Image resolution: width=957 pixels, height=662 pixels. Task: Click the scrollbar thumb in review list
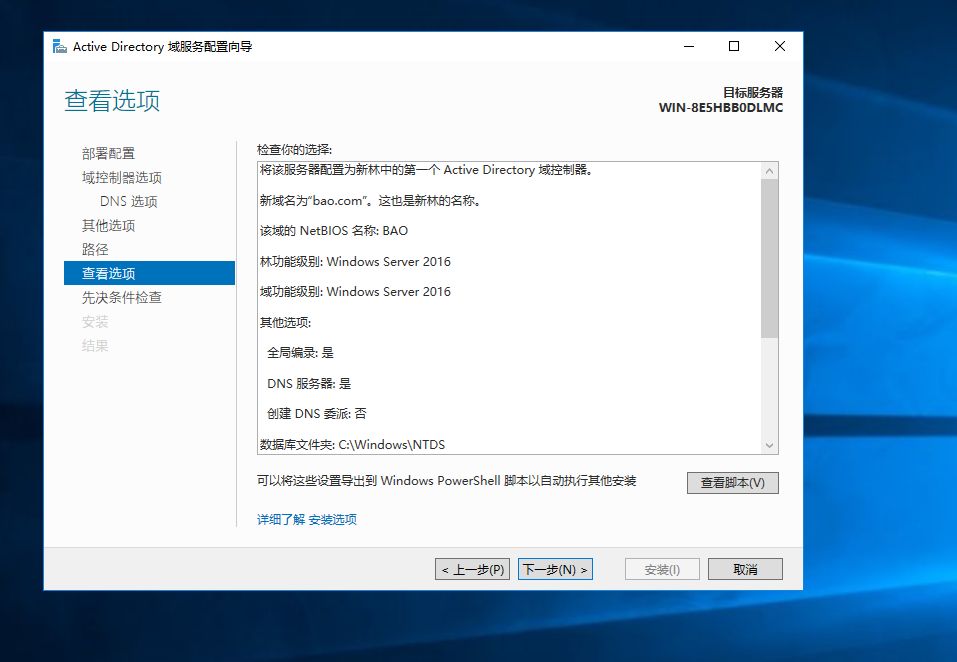pos(769,258)
